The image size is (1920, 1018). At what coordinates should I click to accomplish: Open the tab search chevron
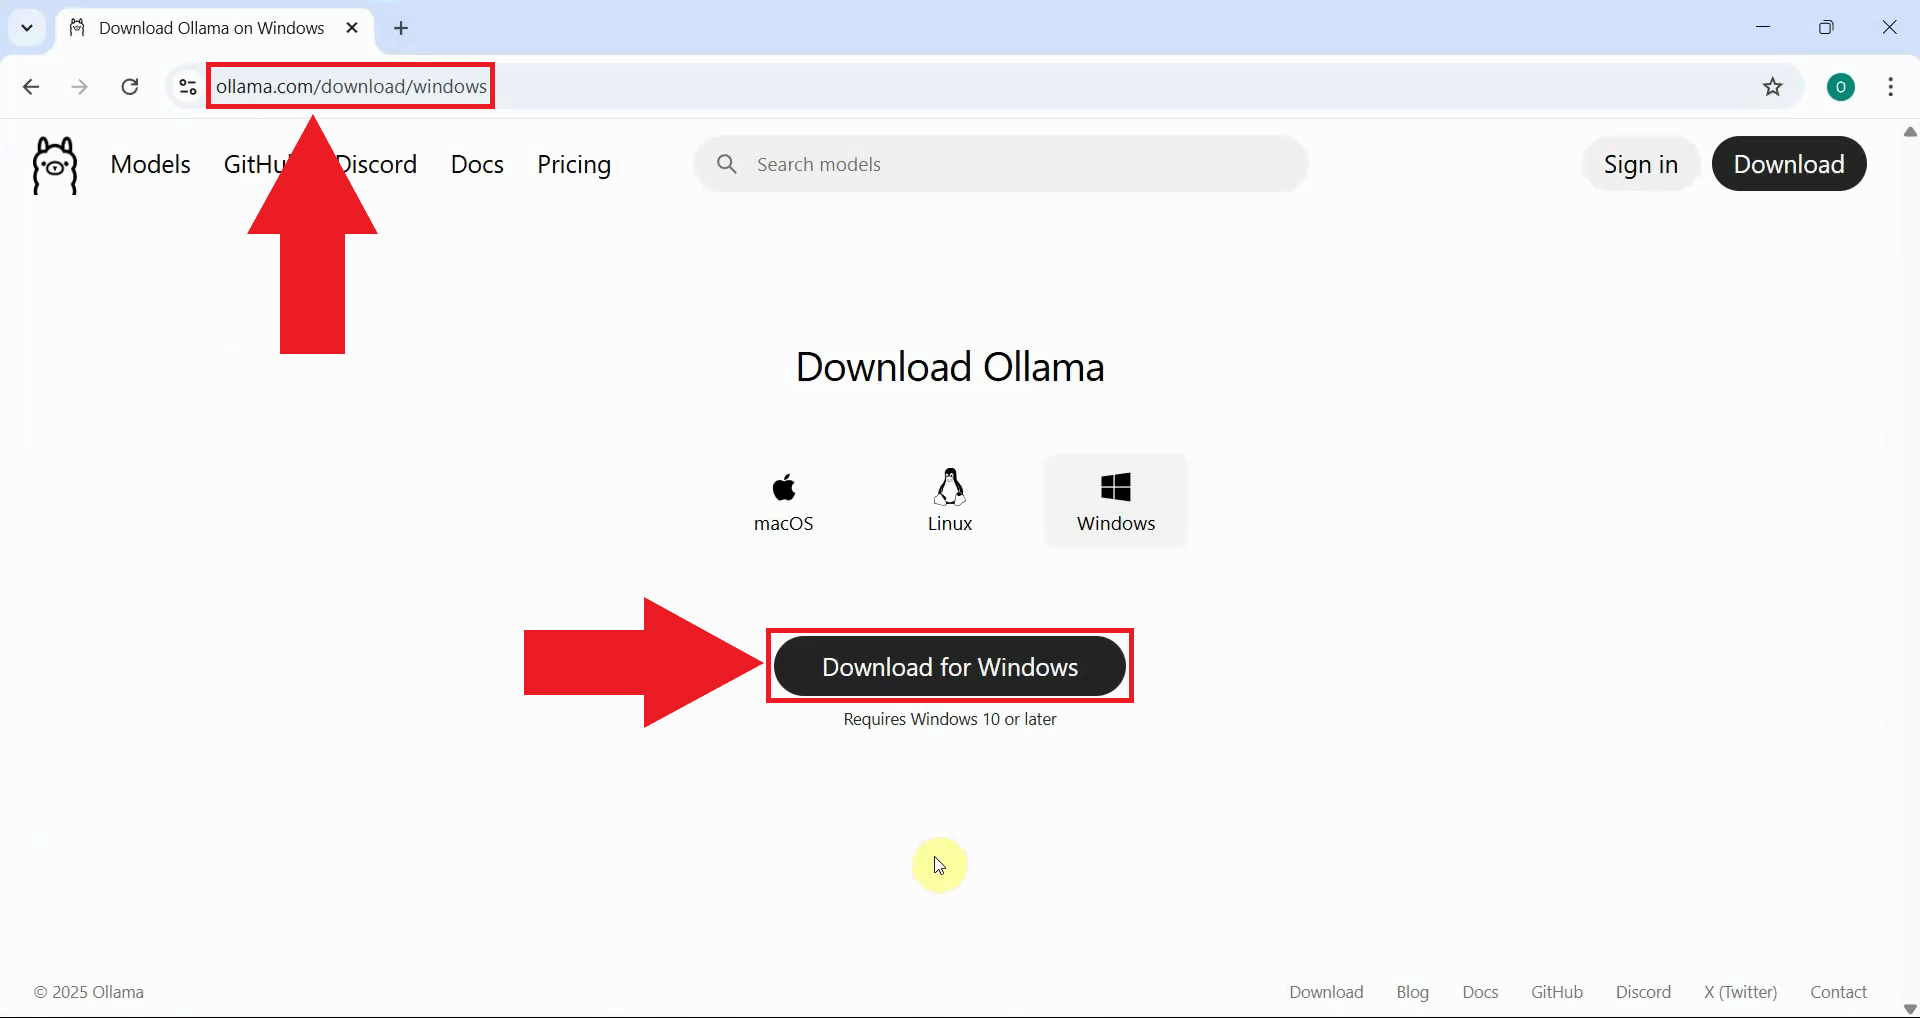click(x=27, y=27)
